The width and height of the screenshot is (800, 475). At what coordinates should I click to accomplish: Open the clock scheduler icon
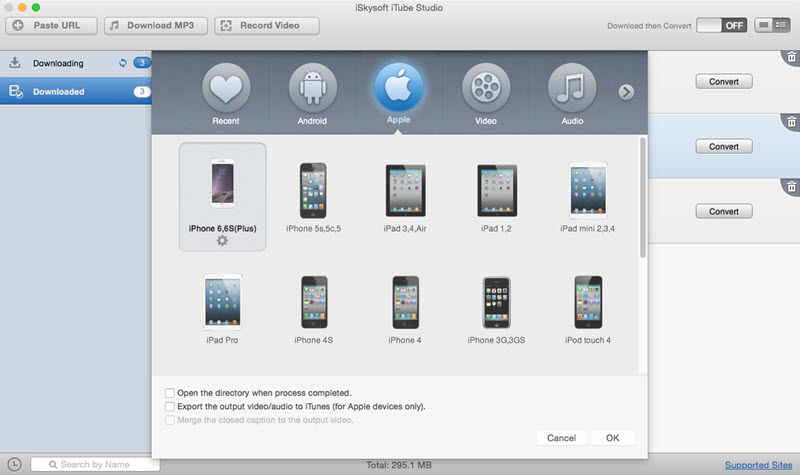click(x=14, y=464)
